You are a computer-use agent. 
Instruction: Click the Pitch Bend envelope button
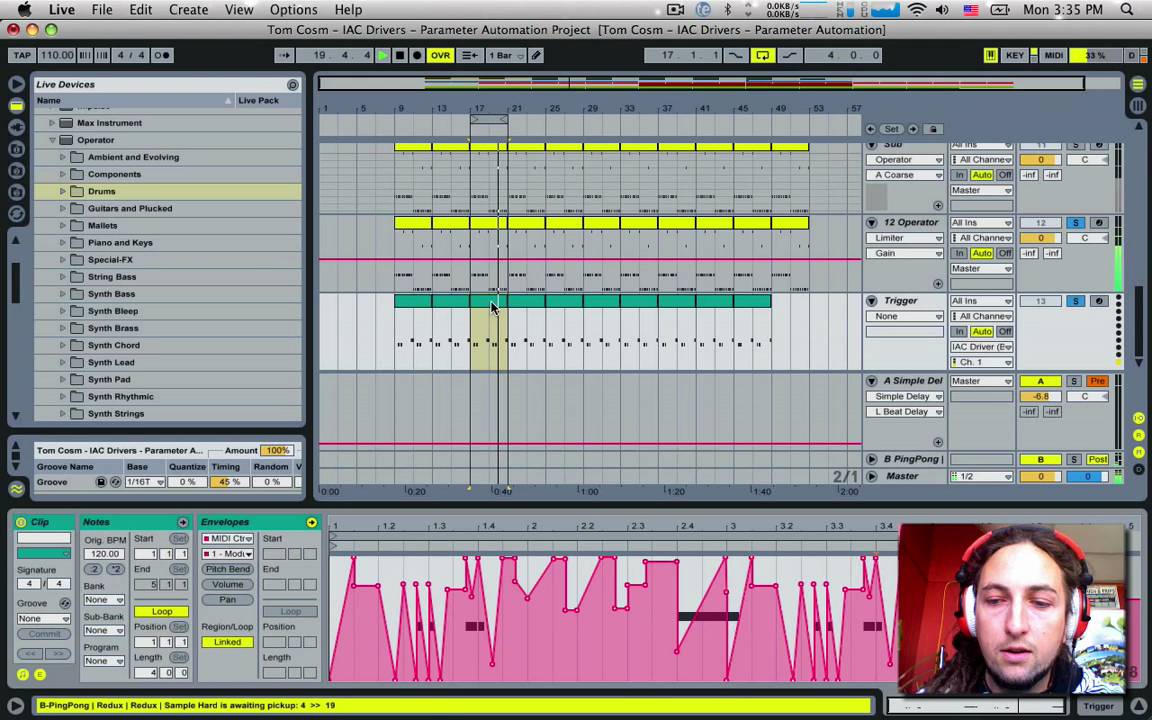pyautogui.click(x=227, y=569)
